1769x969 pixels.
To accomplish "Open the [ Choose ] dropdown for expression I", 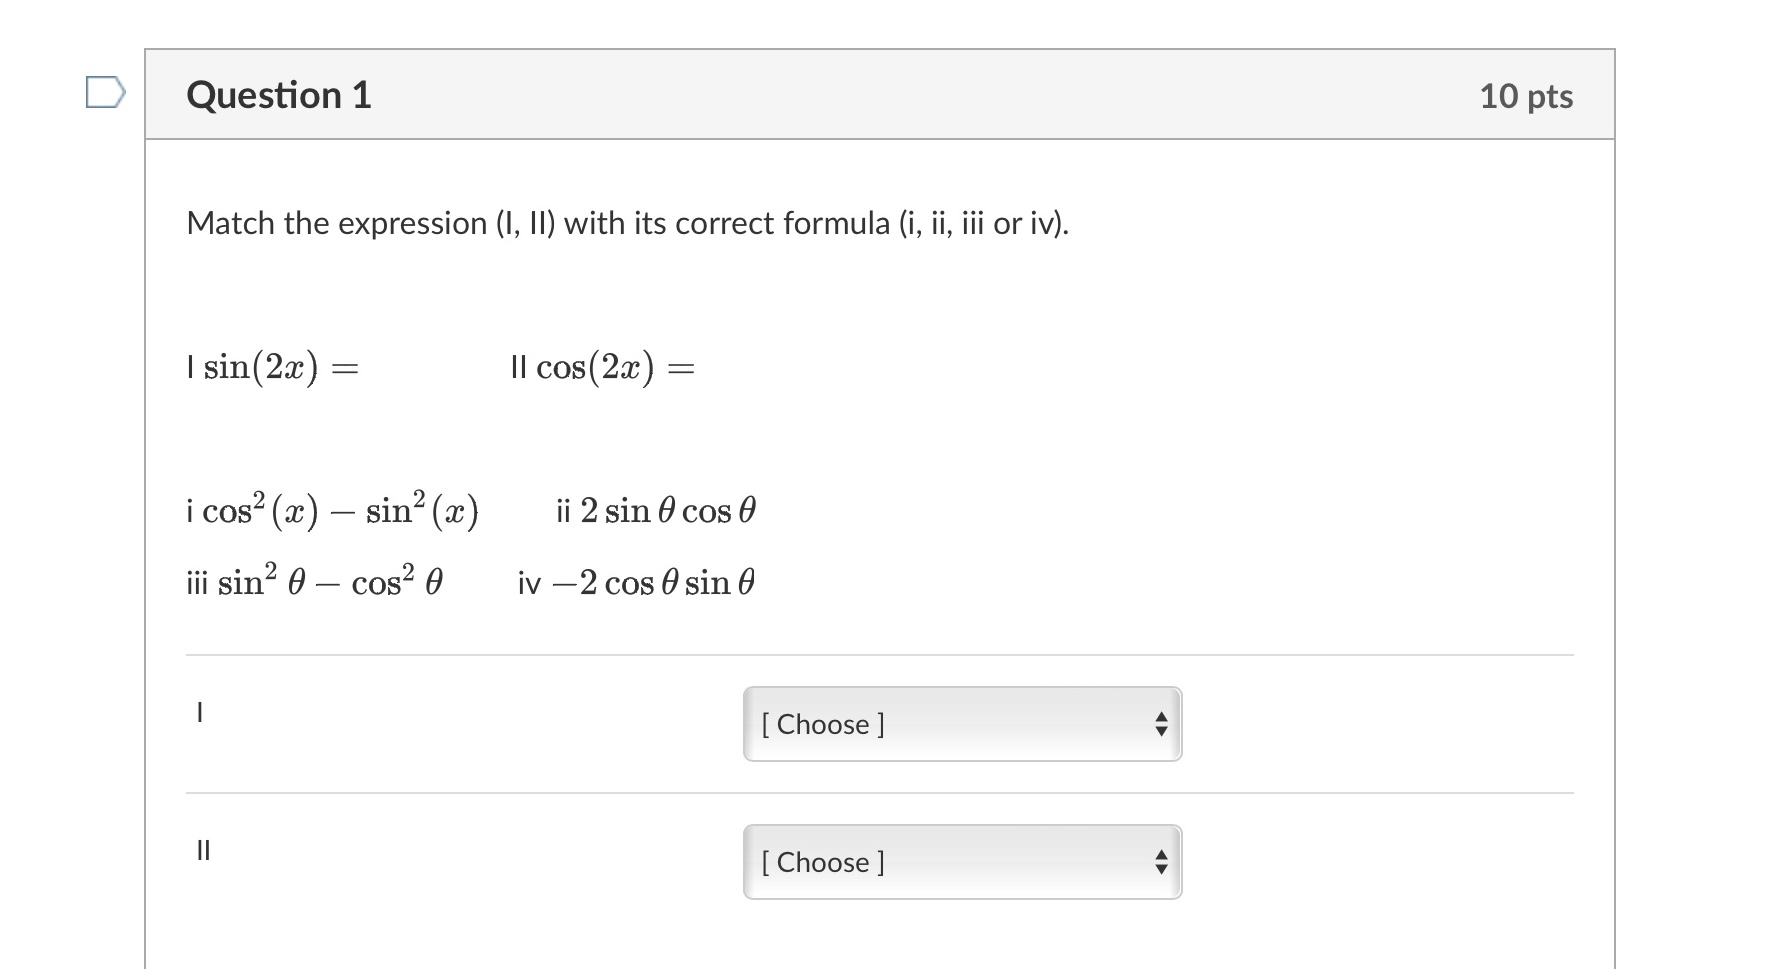I will click(x=960, y=724).
